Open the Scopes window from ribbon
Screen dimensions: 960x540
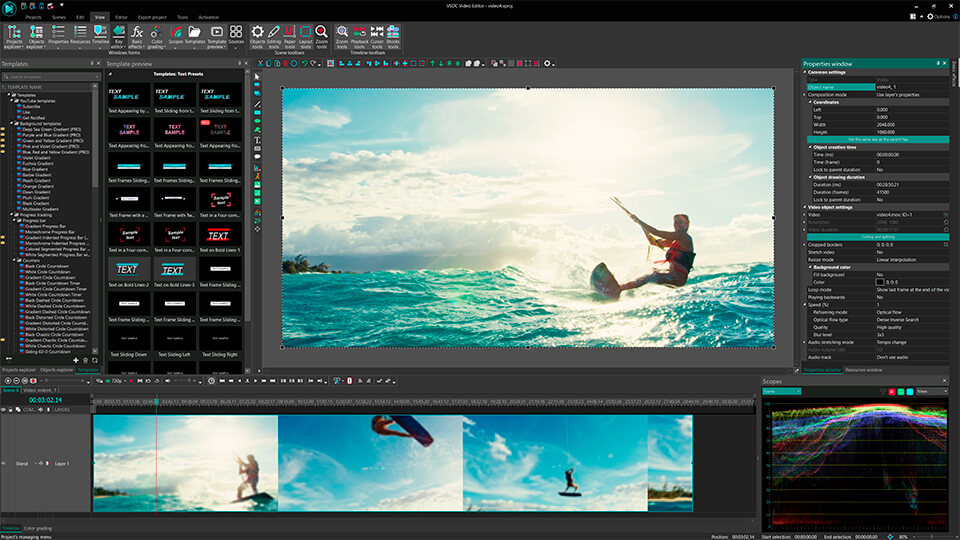tap(176, 33)
